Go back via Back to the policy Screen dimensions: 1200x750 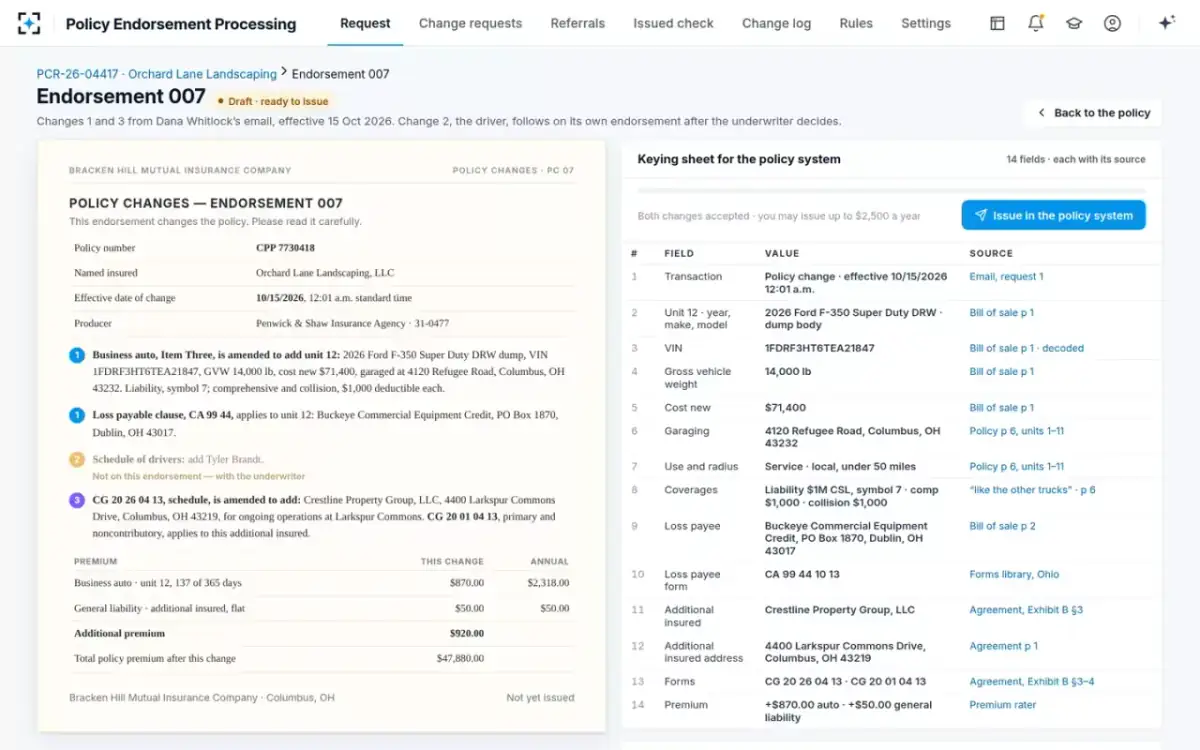1093,113
